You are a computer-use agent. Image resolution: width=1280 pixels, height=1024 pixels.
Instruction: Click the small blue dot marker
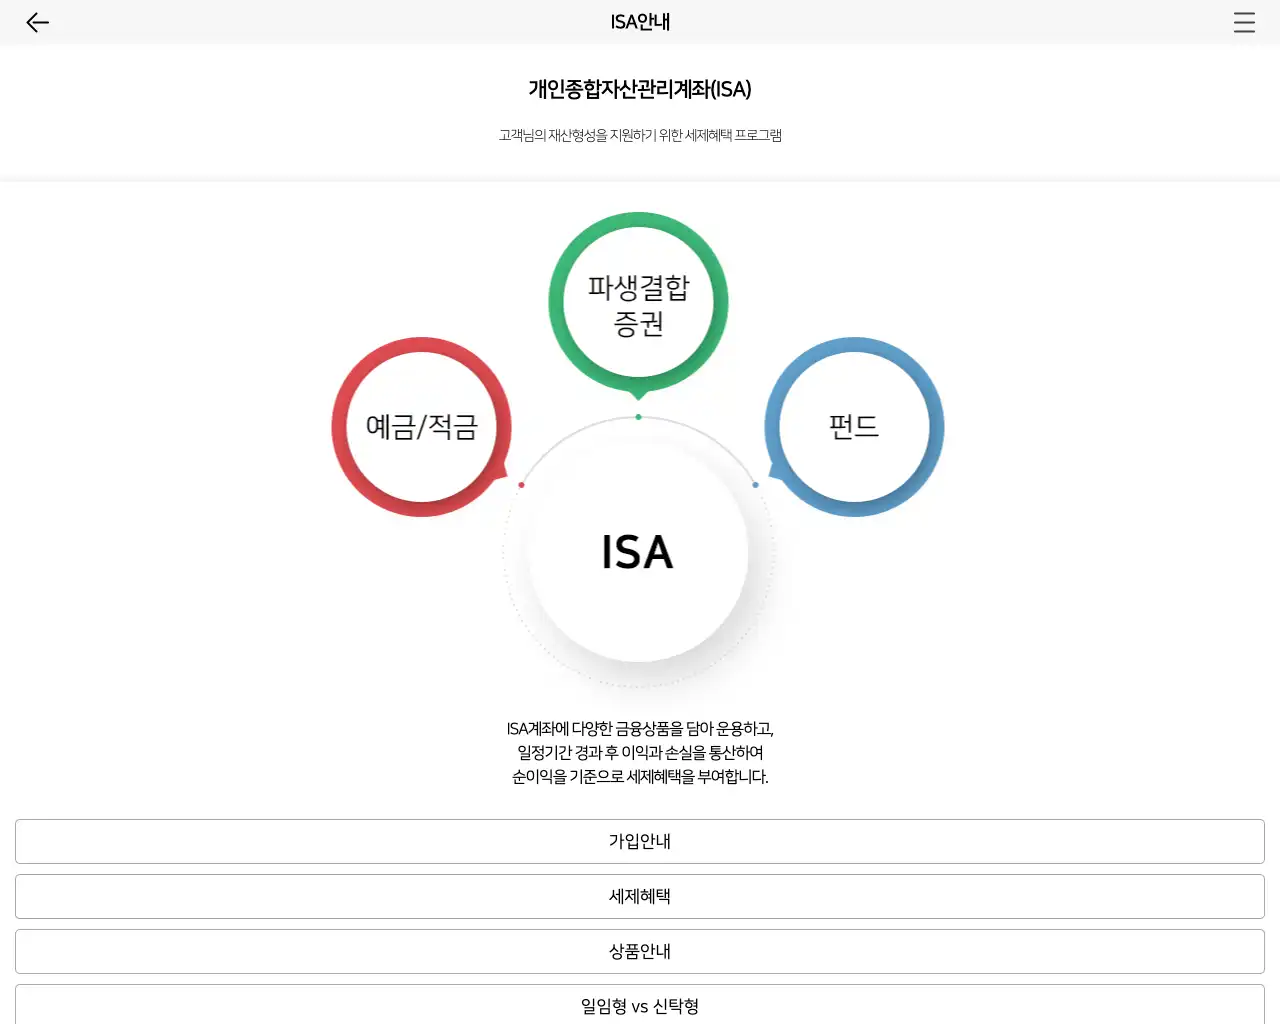(755, 485)
